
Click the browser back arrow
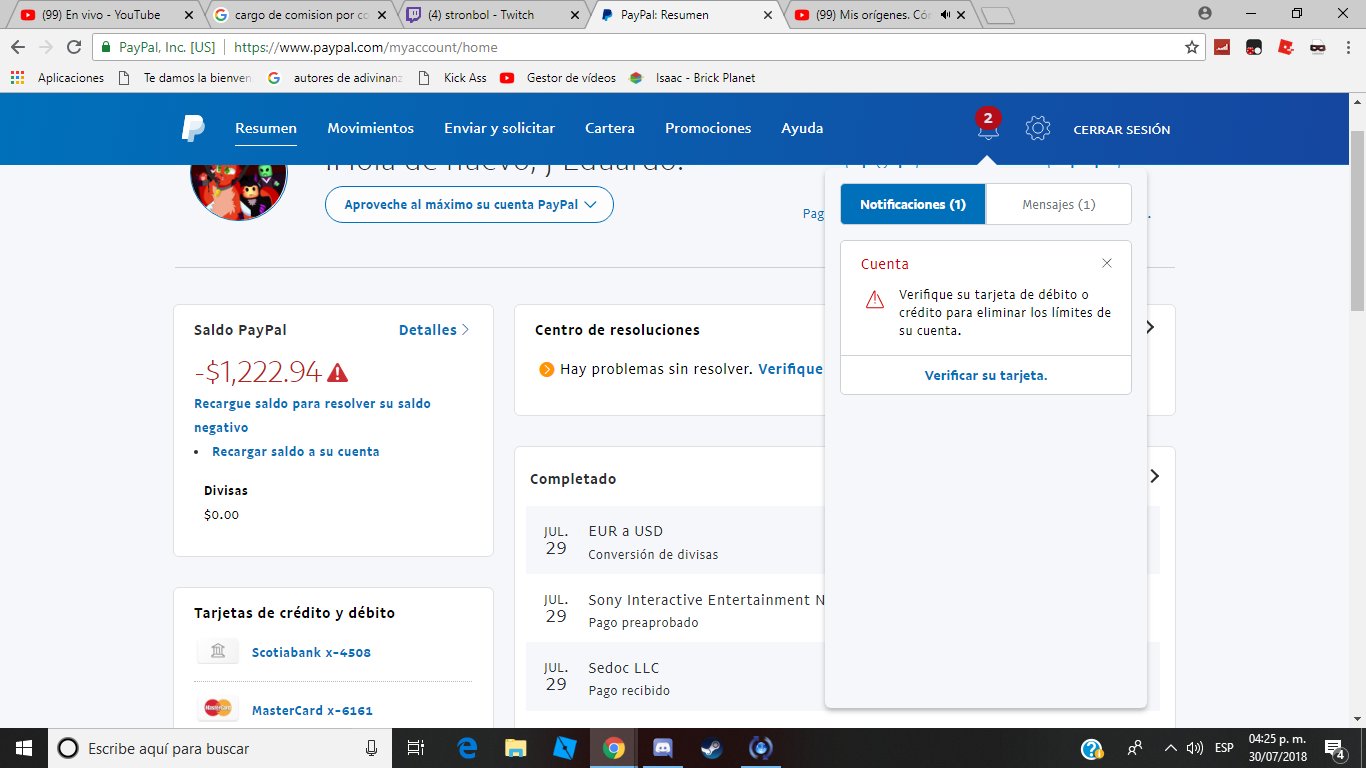pyautogui.click(x=18, y=47)
